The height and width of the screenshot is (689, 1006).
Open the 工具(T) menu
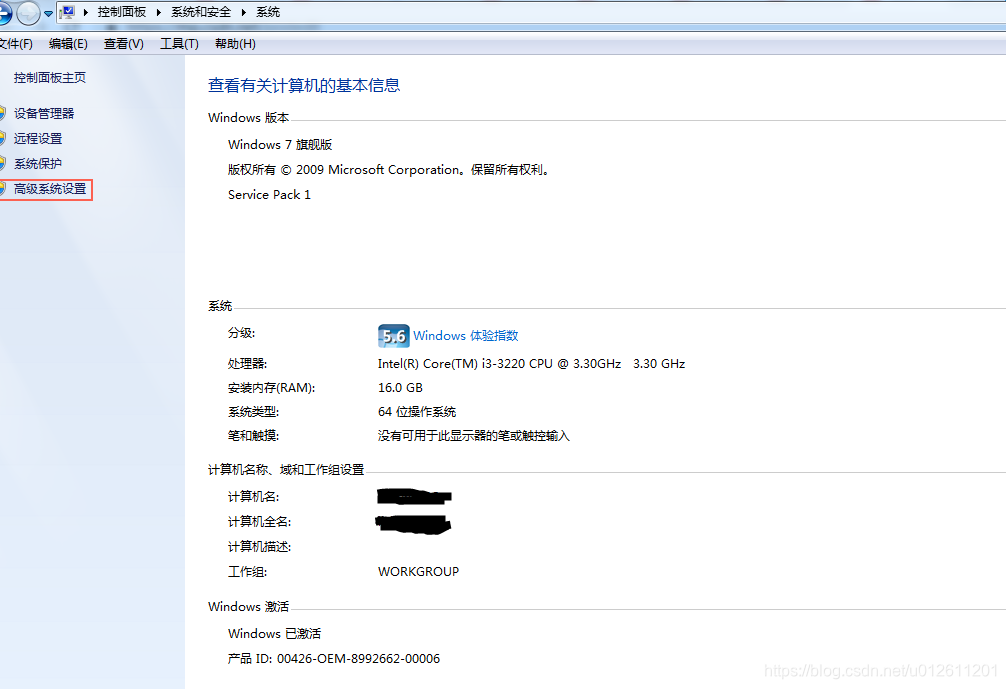coord(179,44)
